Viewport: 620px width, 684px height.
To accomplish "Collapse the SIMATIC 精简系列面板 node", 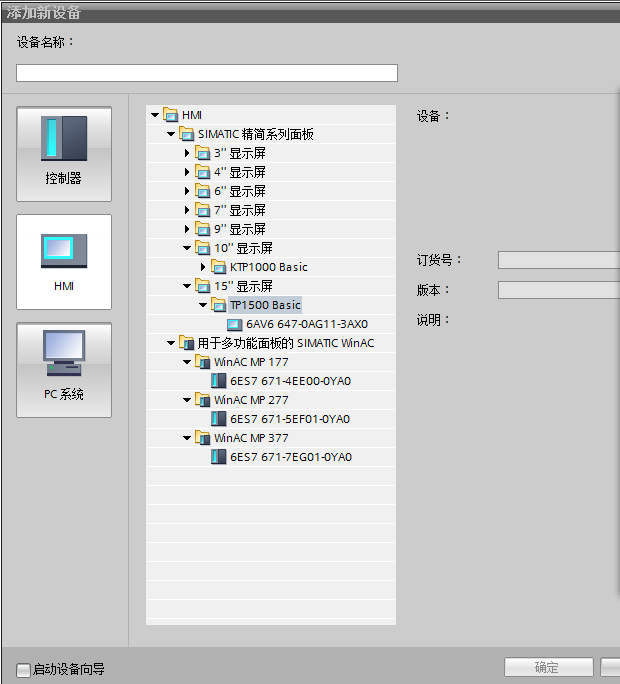I will tap(171, 134).
